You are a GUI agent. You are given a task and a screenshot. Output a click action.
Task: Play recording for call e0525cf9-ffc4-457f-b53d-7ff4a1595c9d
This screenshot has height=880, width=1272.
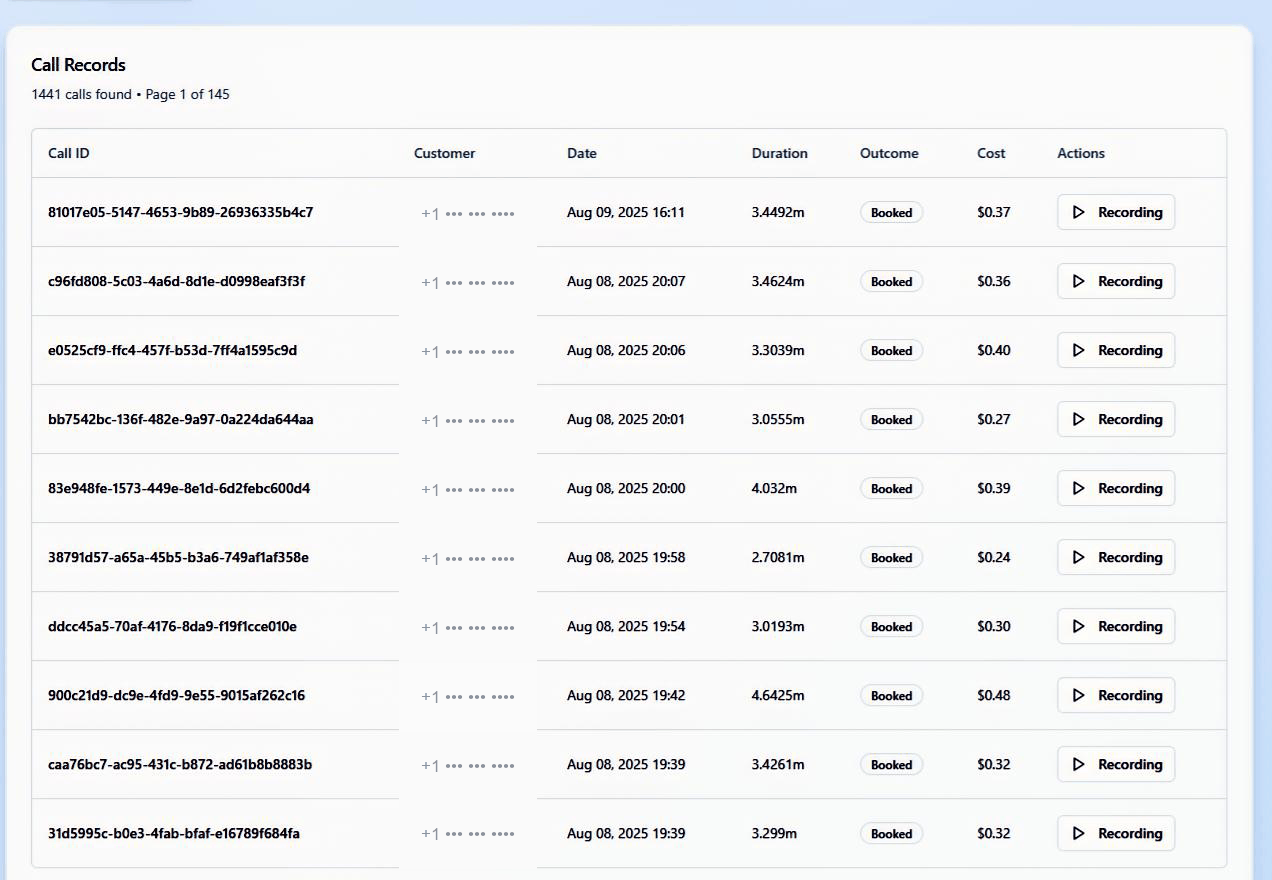1115,350
